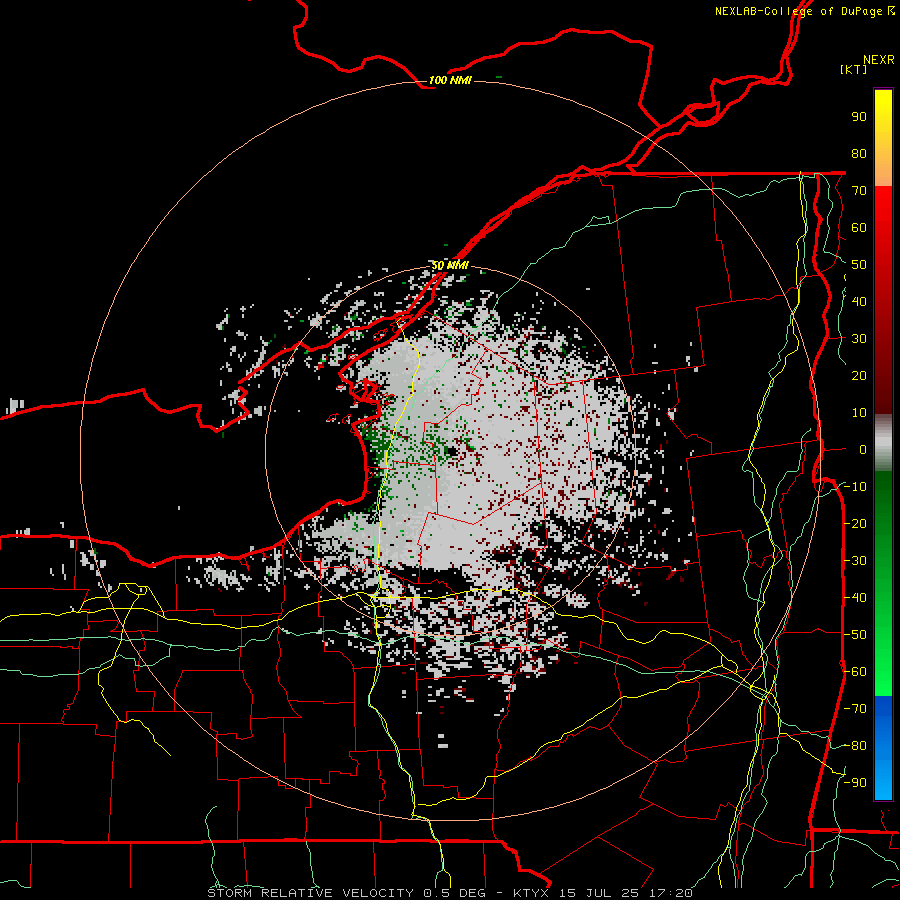Click the NEXR label above the scale
Screen dimensions: 900x900
point(879,60)
